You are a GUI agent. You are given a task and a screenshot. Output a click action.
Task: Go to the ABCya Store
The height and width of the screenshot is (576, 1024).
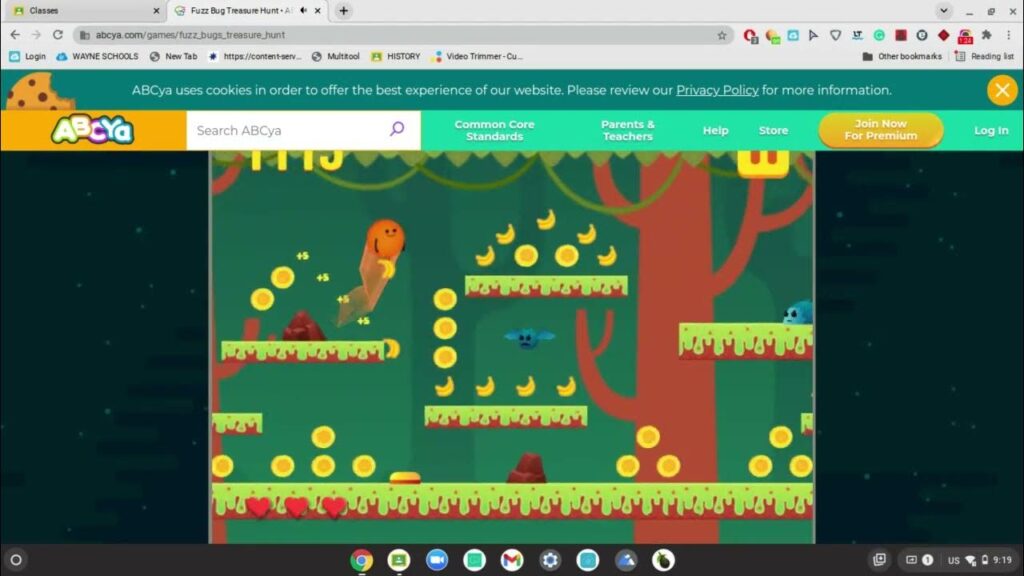773,131
